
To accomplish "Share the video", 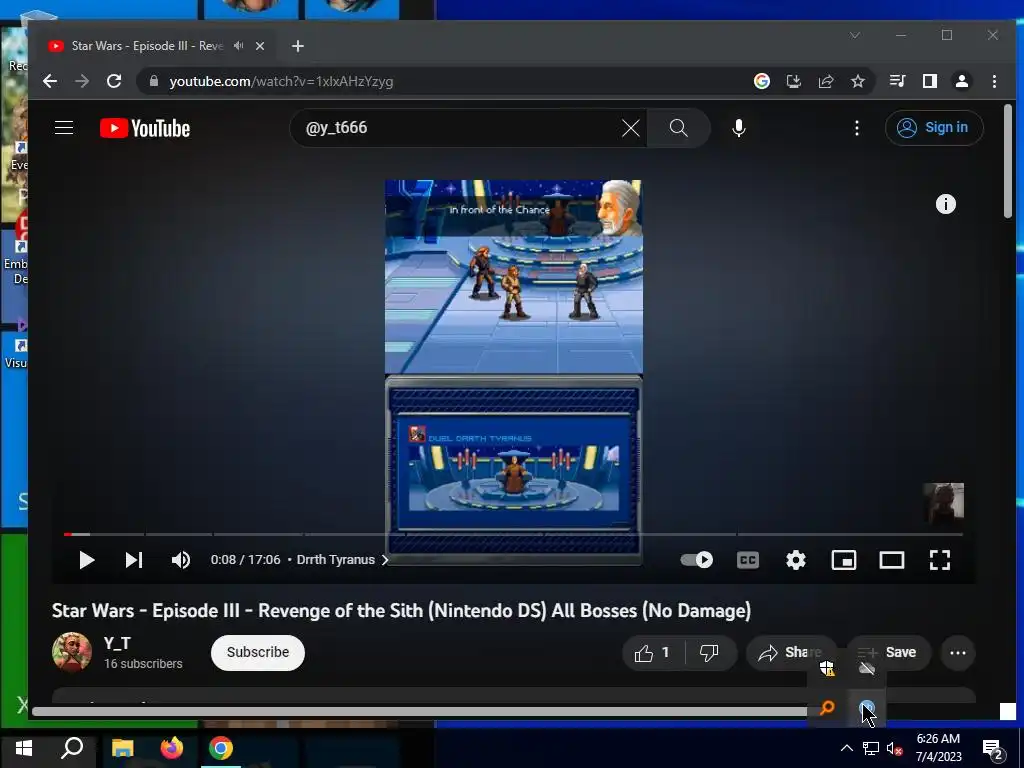I will [789, 652].
